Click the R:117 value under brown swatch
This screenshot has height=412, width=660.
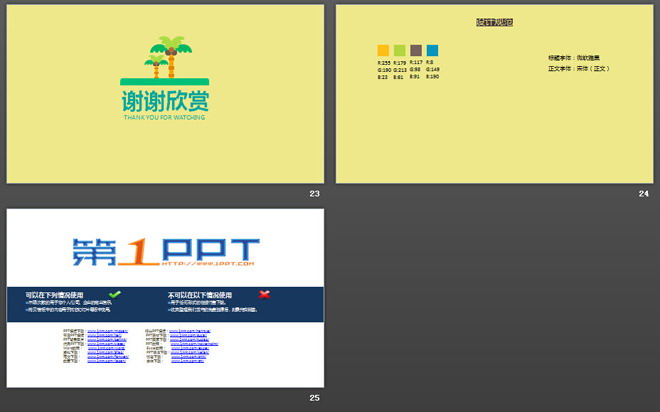pos(416,62)
